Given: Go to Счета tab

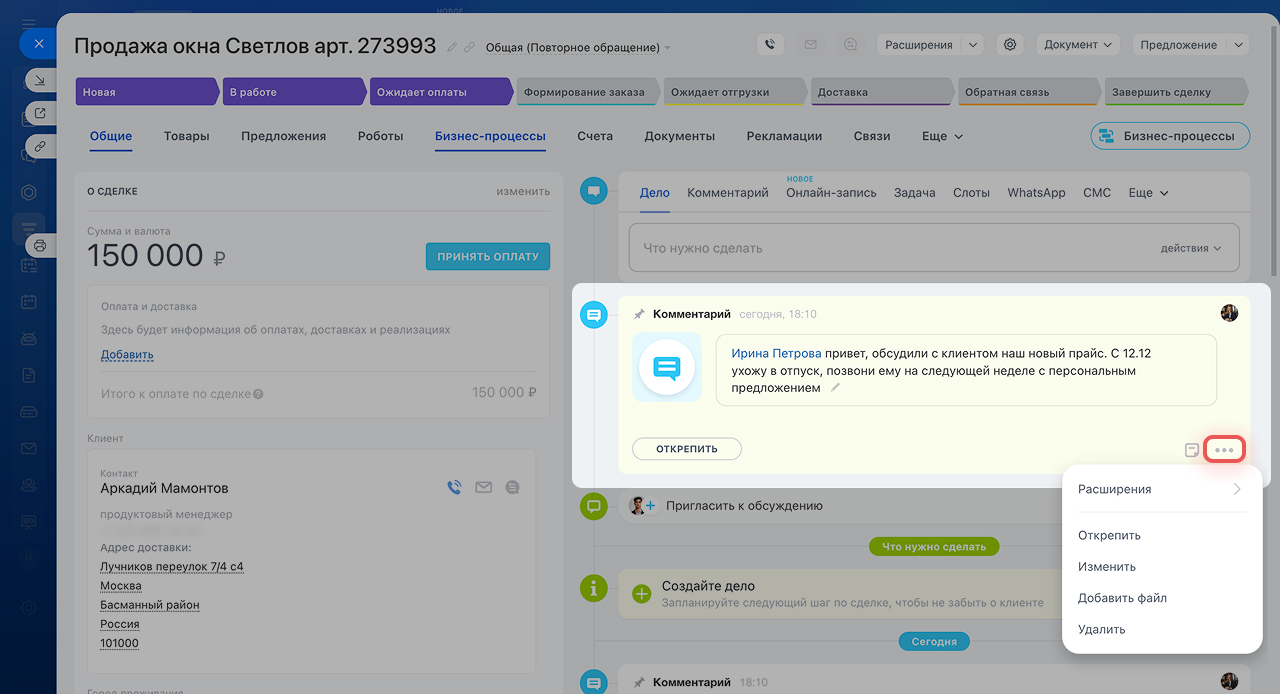Looking at the screenshot, I should pos(595,136).
